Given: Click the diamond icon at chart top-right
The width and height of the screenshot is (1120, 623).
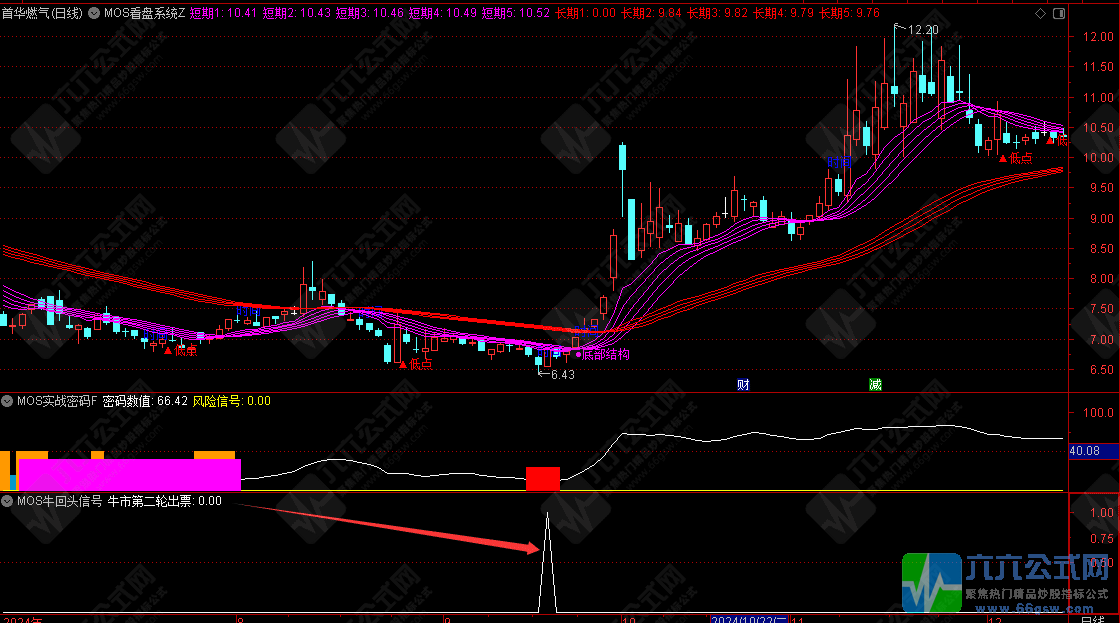Looking at the screenshot, I should click(1040, 13).
